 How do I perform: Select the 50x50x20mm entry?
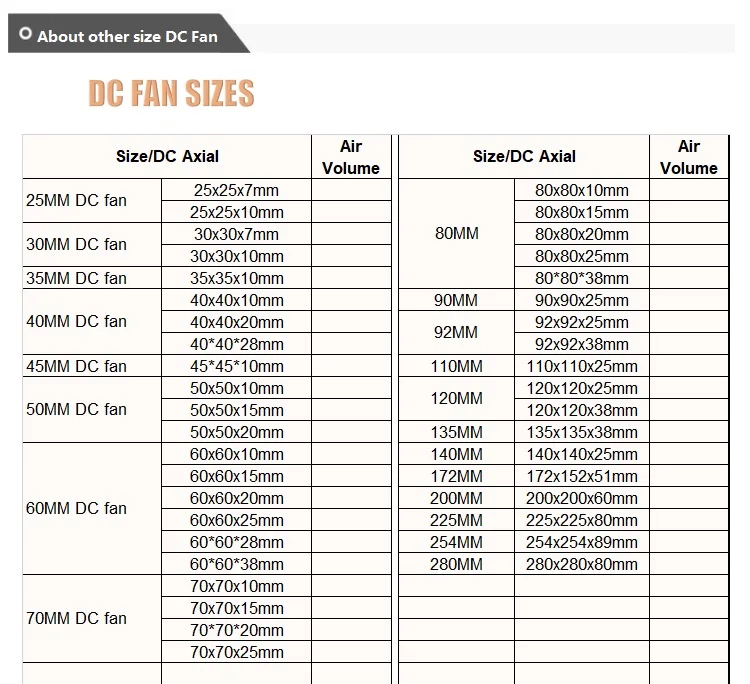coord(236,432)
